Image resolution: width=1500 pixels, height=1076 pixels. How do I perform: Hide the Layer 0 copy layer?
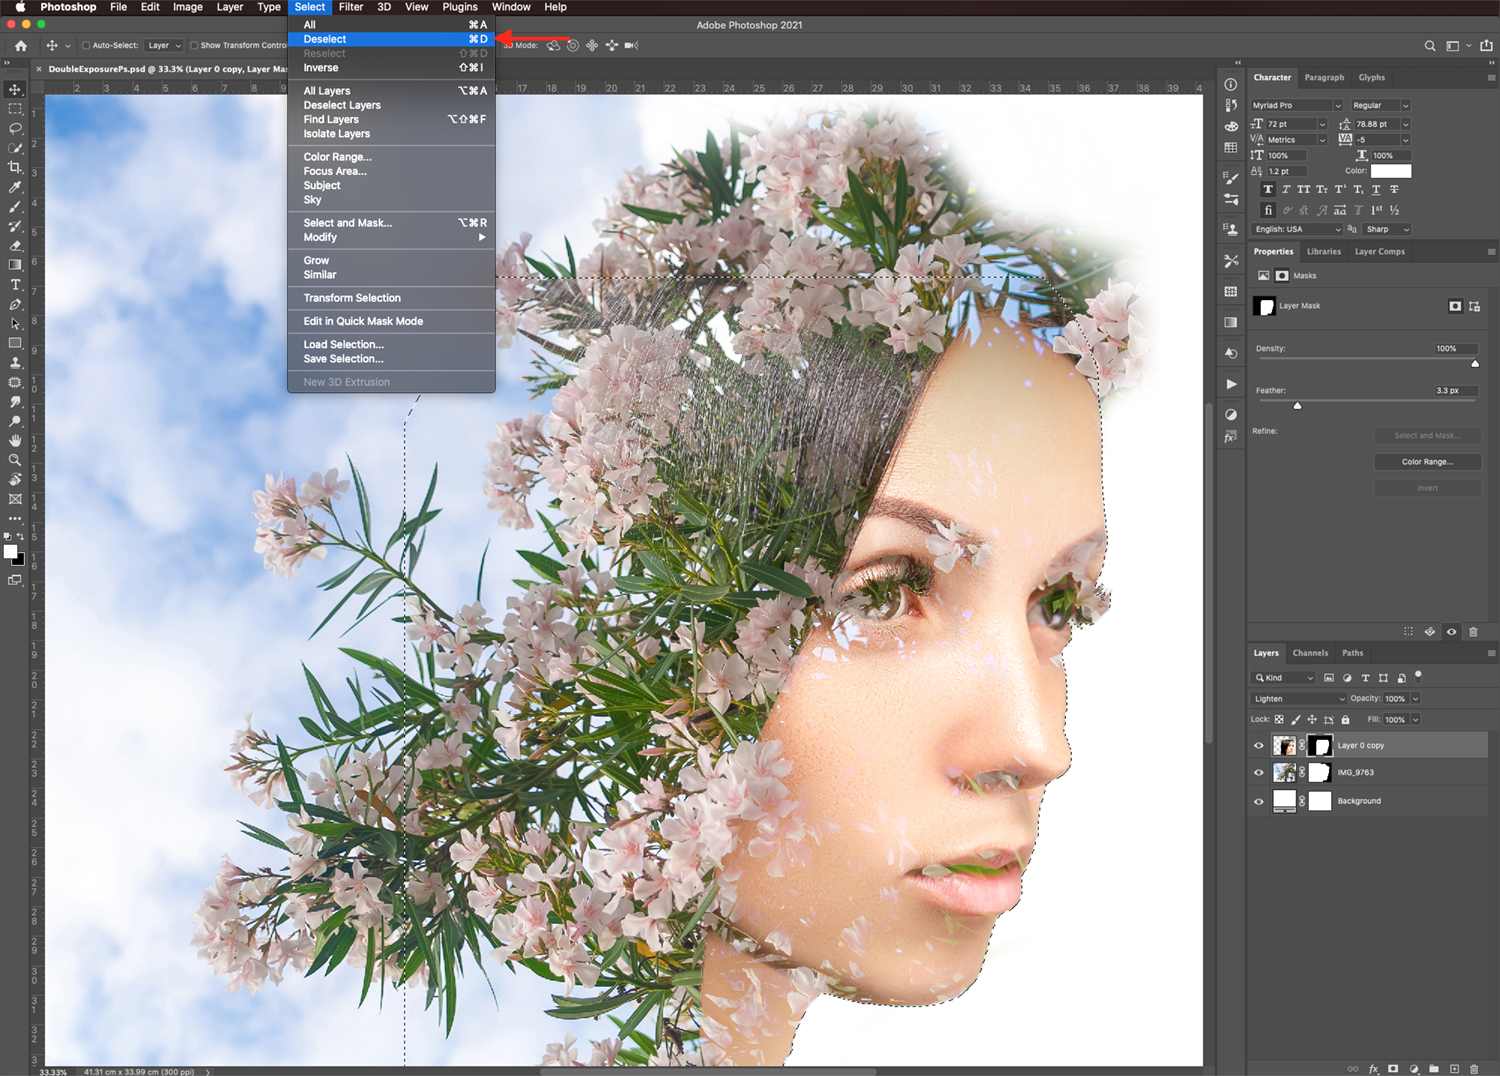pos(1259,746)
